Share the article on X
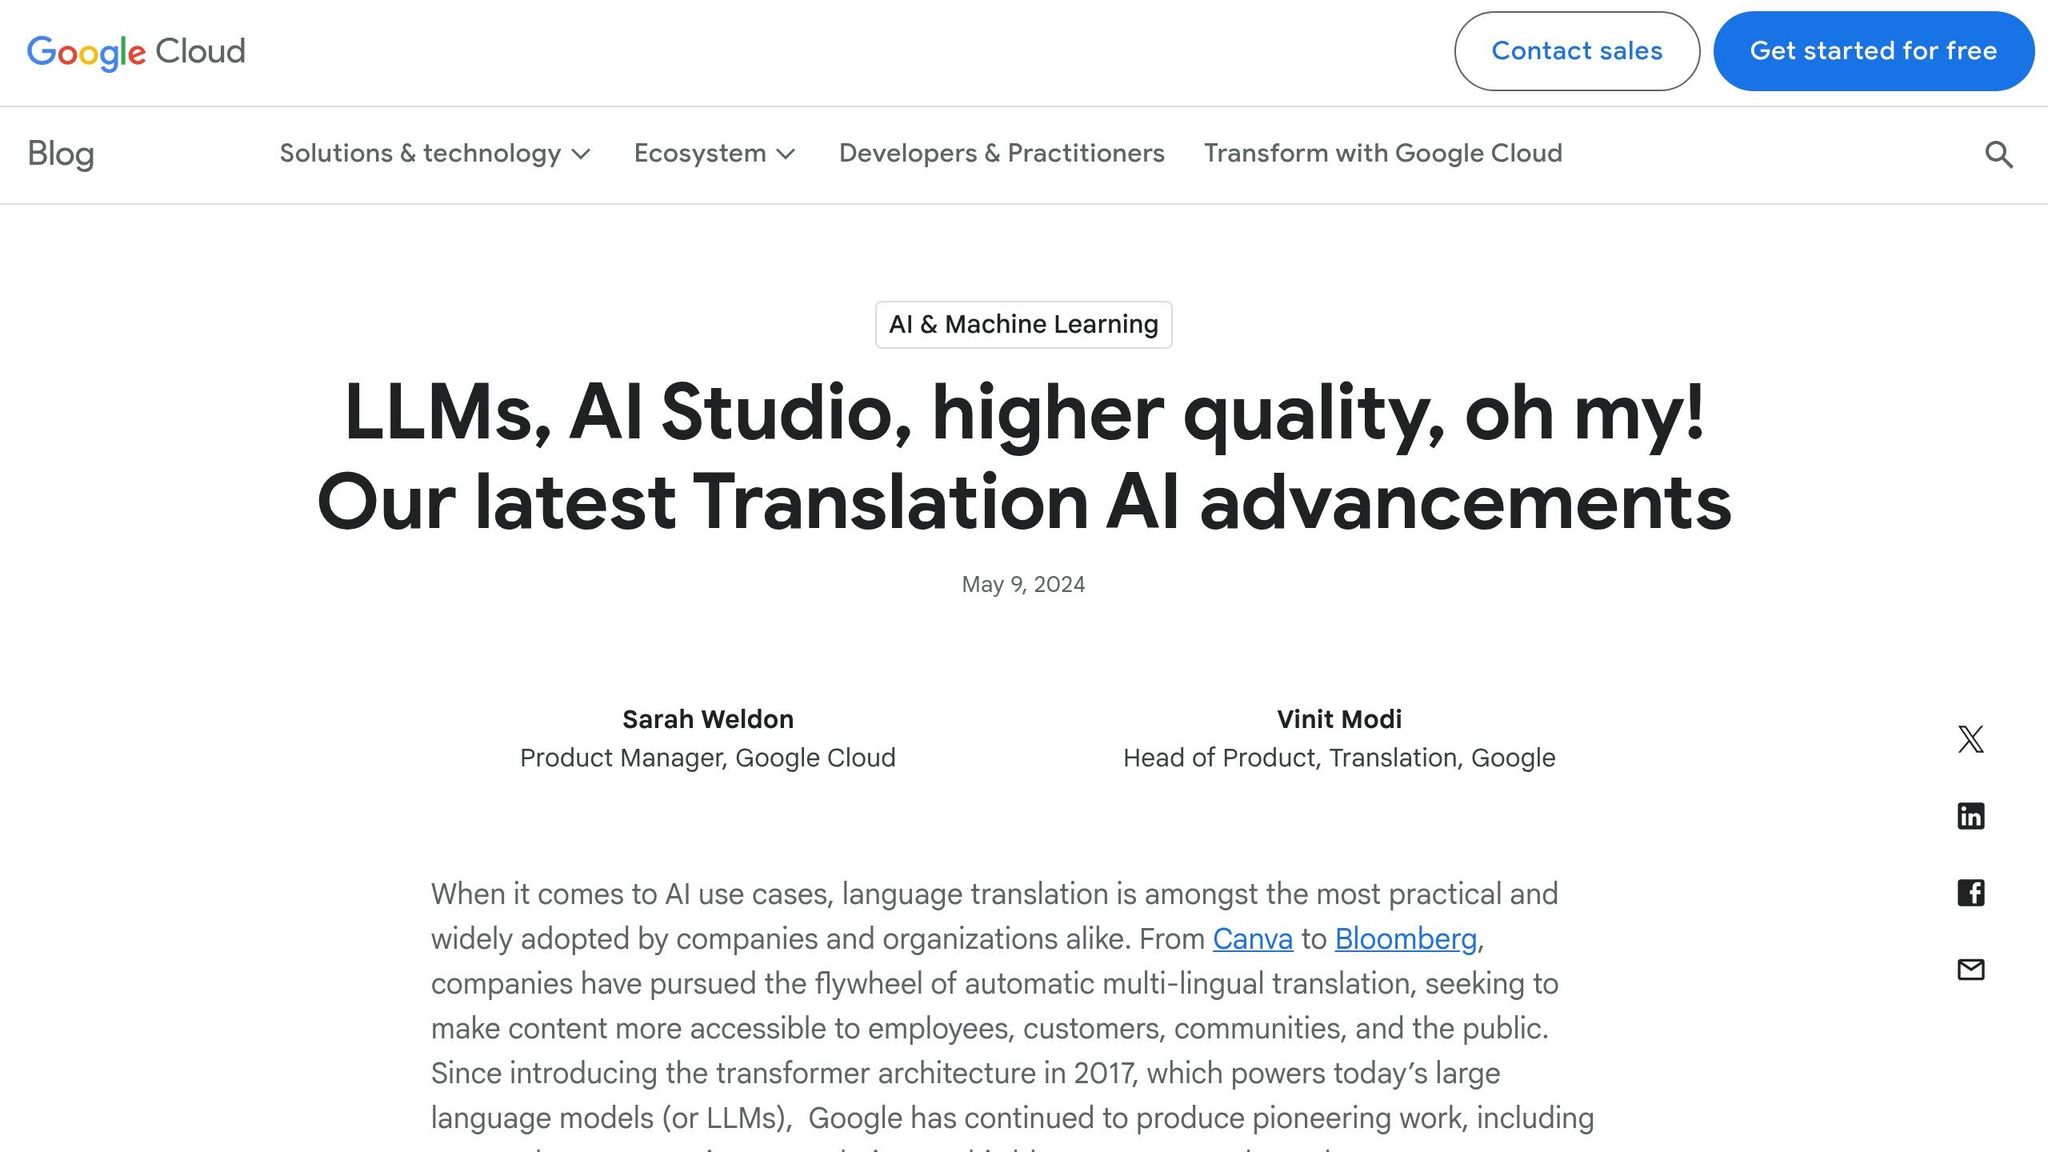This screenshot has height=1152, width=2048. (x=1970, y=738)
